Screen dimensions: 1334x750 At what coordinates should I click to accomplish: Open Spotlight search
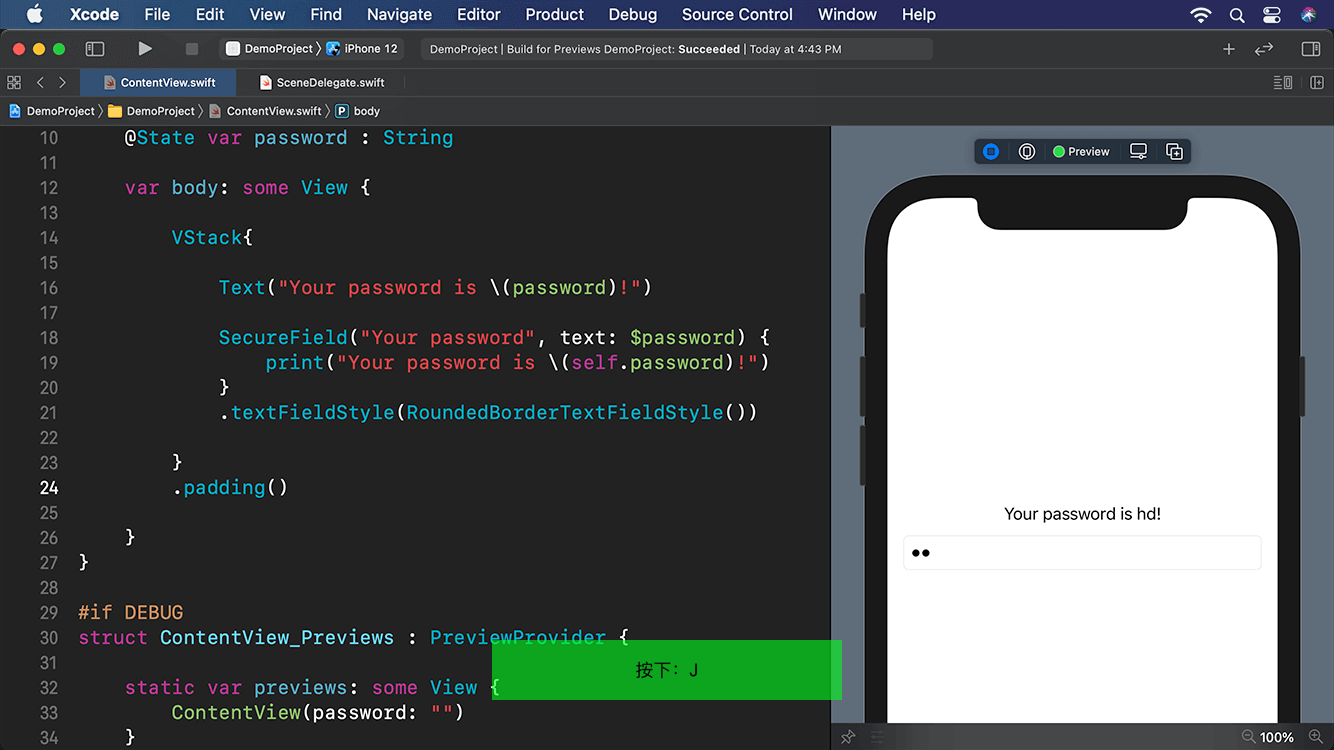(x=1237, y=14)
